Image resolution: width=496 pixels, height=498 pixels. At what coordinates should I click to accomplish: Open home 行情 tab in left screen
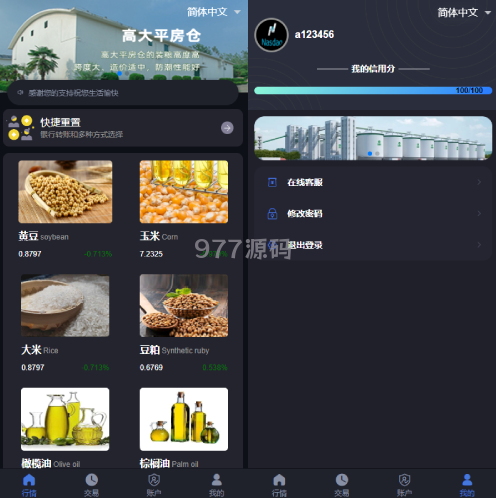(x=29, y=485)
